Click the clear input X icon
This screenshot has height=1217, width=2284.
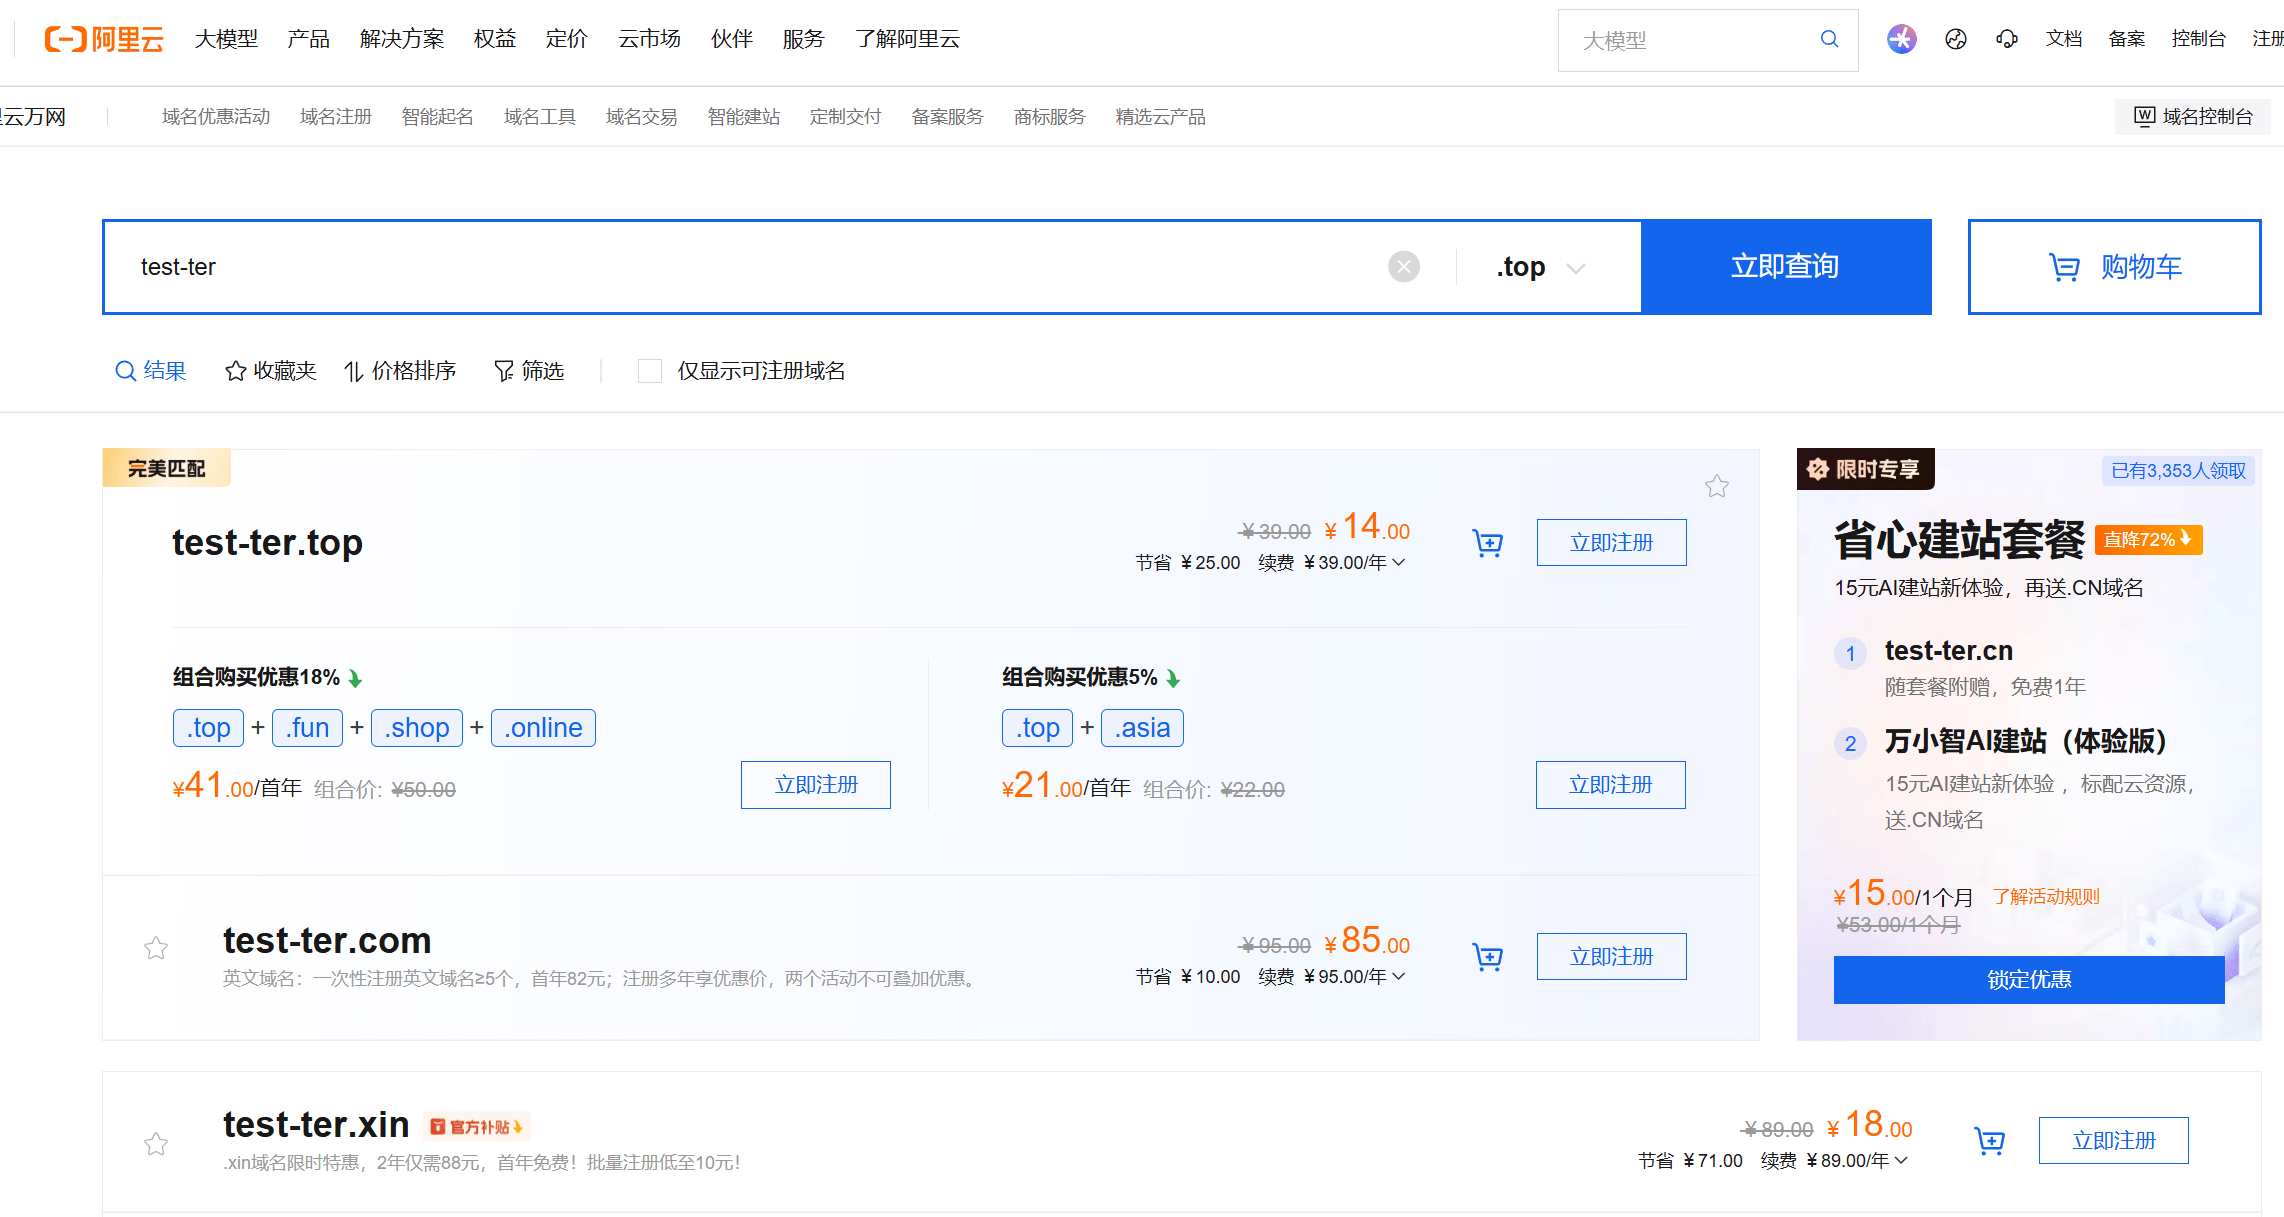[1403, 267]
